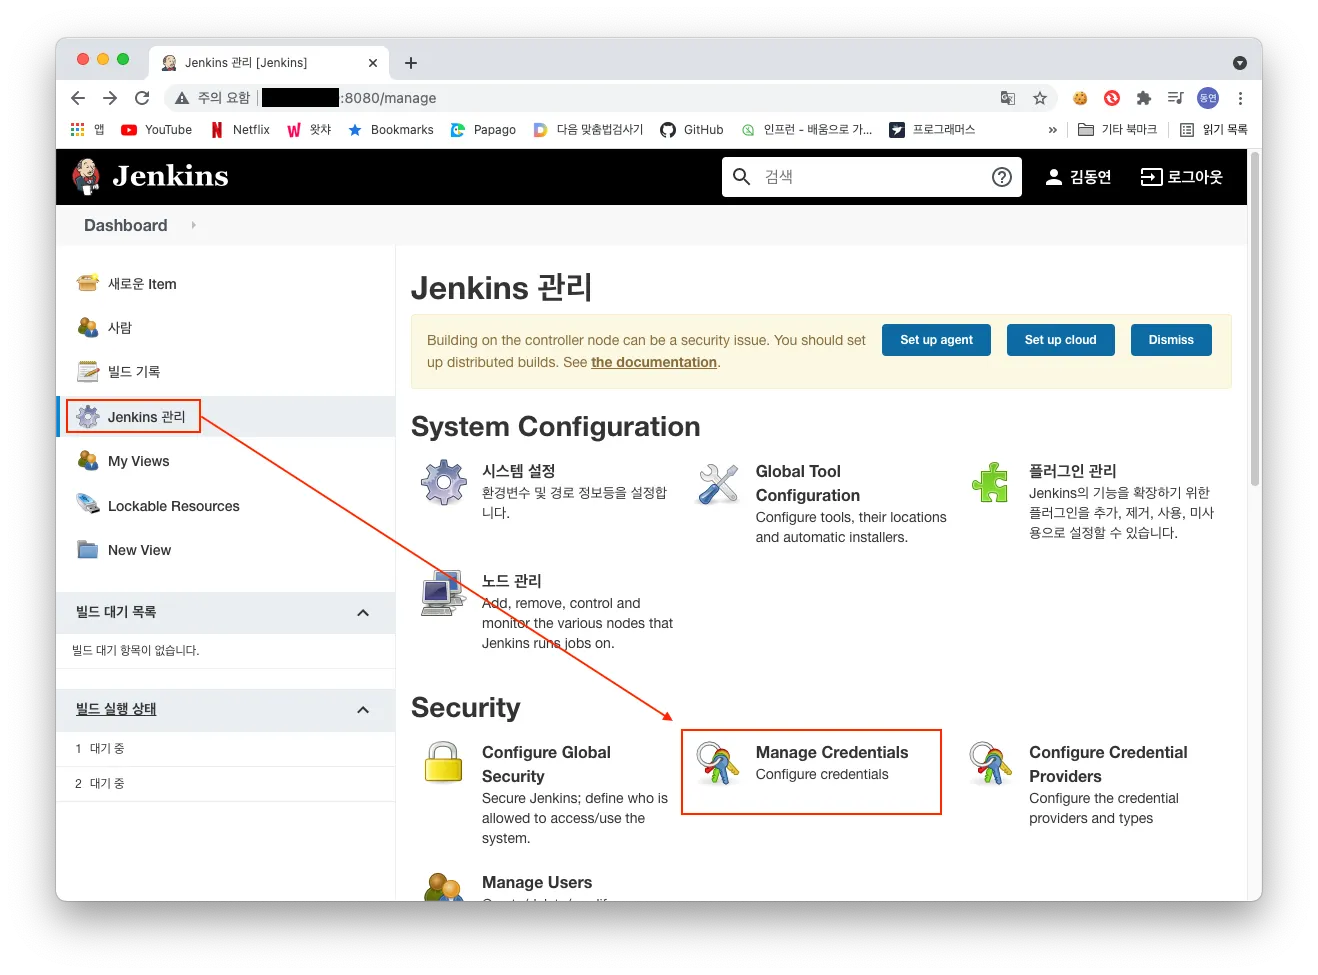Click the Lockable Resources icon
The width and height of the screenshot is (1318, 975).
click(88, 505)
